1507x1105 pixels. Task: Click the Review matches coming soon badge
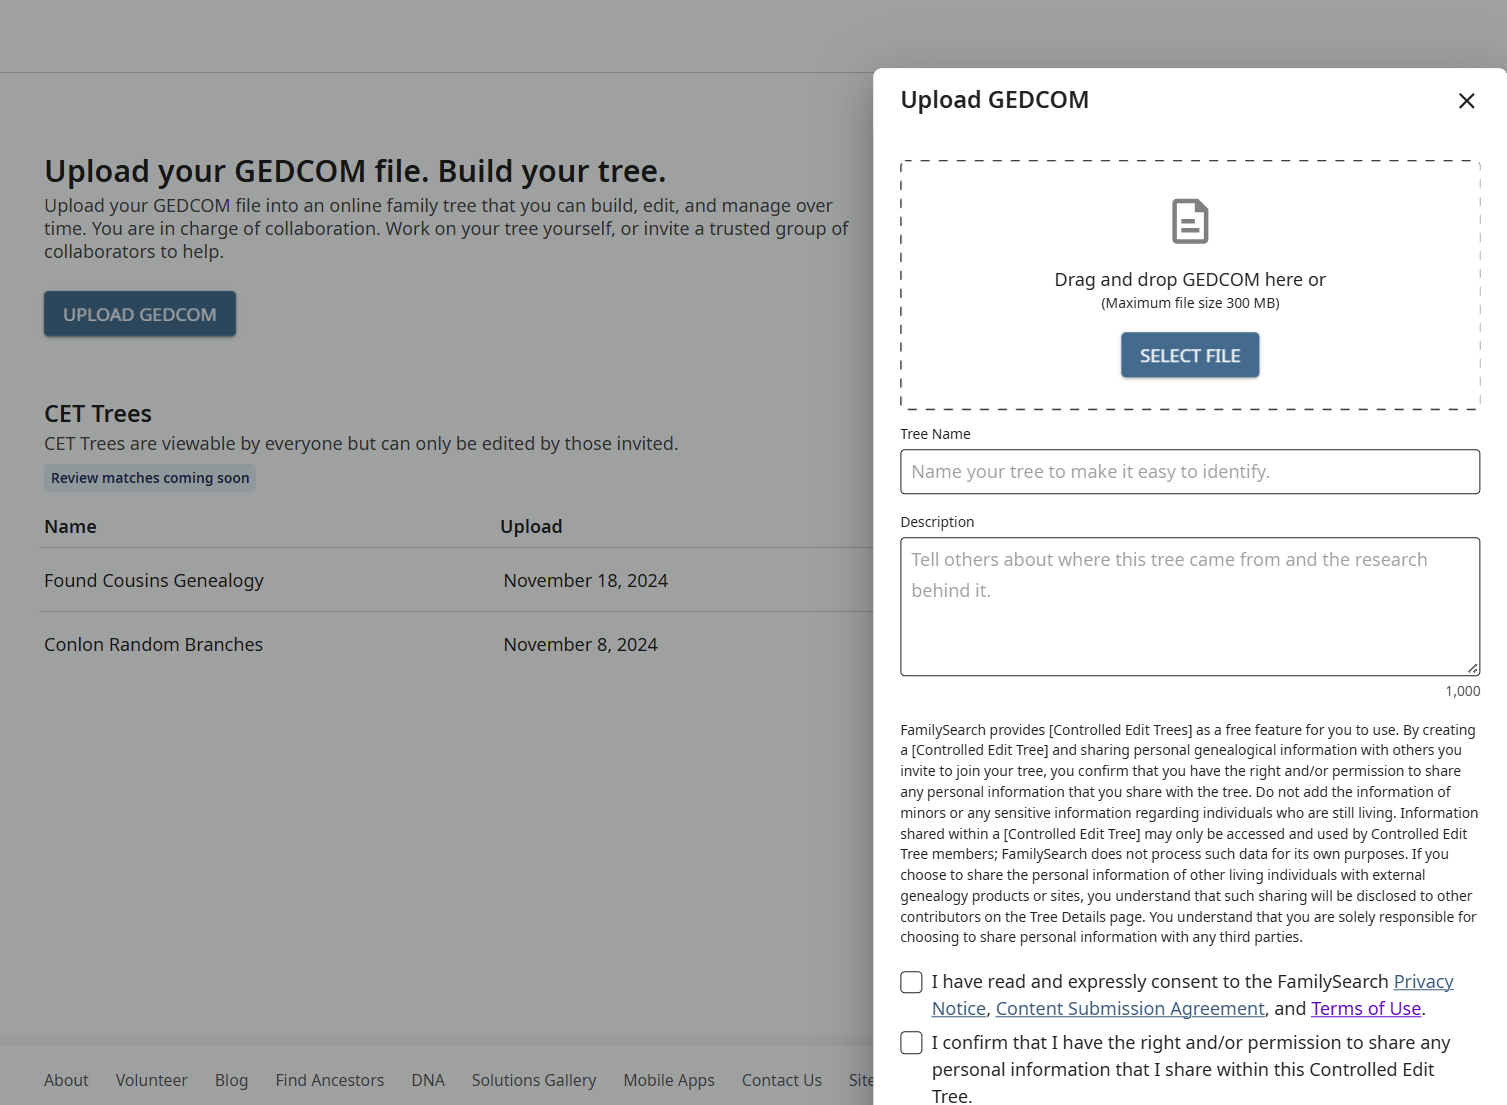(x=150, y=478)
